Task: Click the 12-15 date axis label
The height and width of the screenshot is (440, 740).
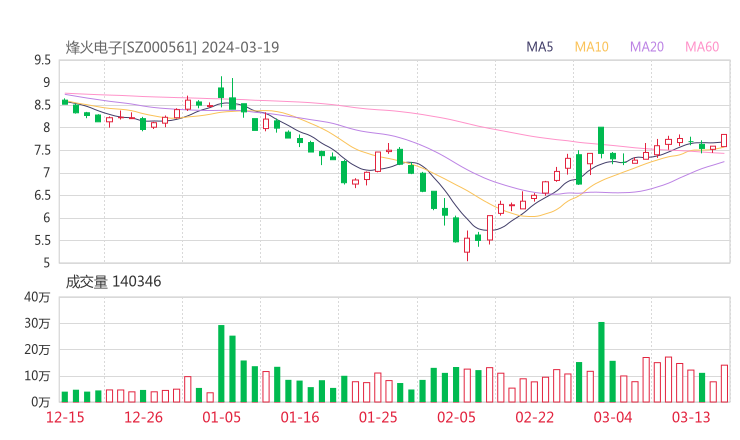Action: (x=65, y=417)
